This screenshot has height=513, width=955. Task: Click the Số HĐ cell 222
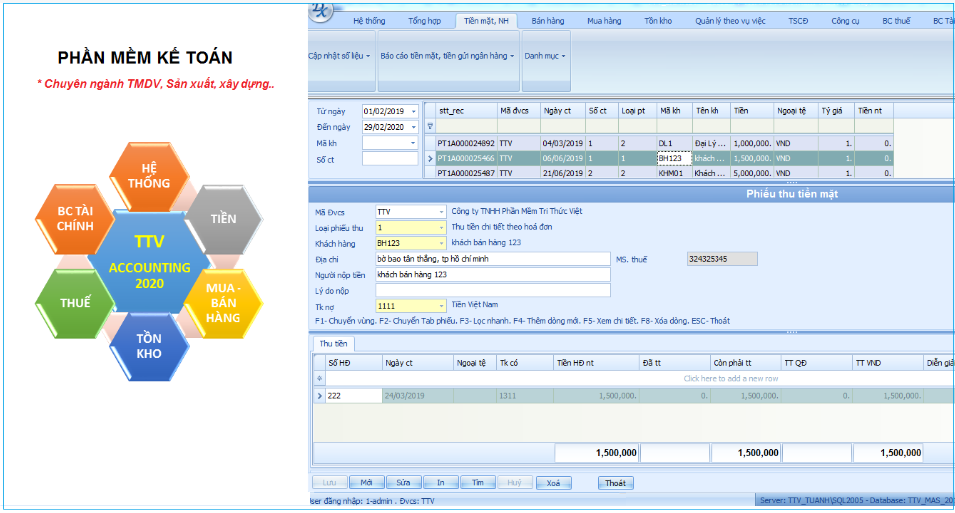354,396
